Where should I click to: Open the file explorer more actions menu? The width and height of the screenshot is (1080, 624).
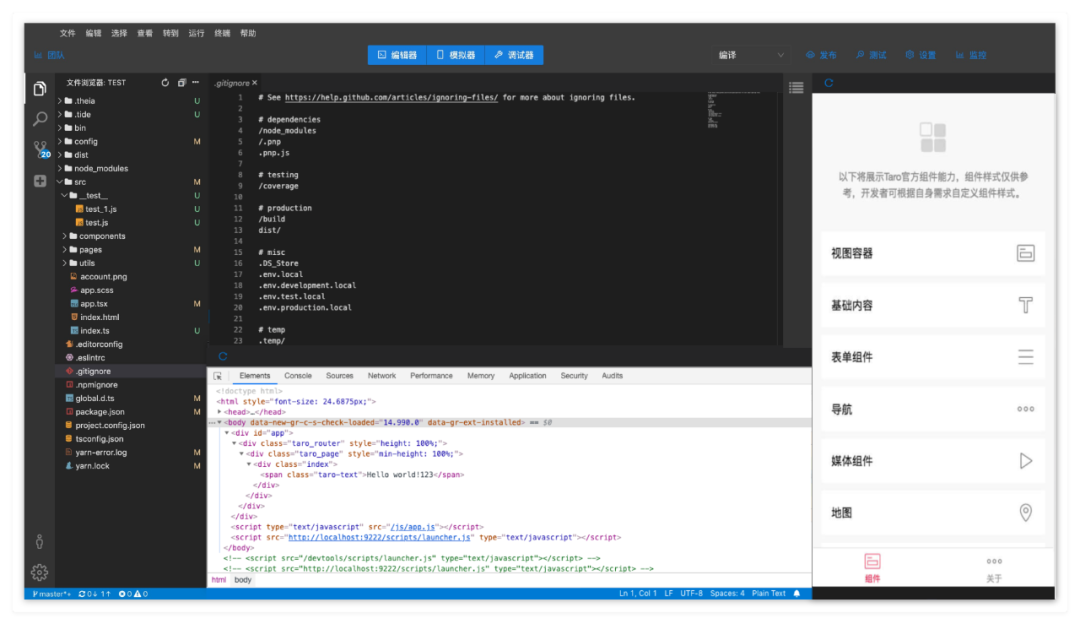coord(196,83)
